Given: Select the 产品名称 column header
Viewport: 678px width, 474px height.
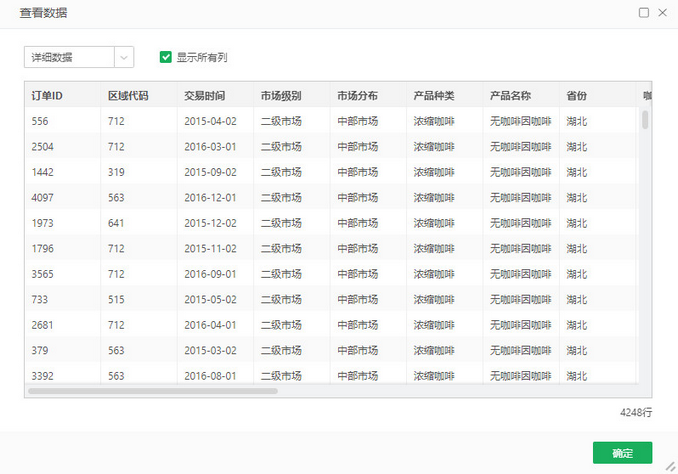Looking at the screenshot, I should point(510,96).
